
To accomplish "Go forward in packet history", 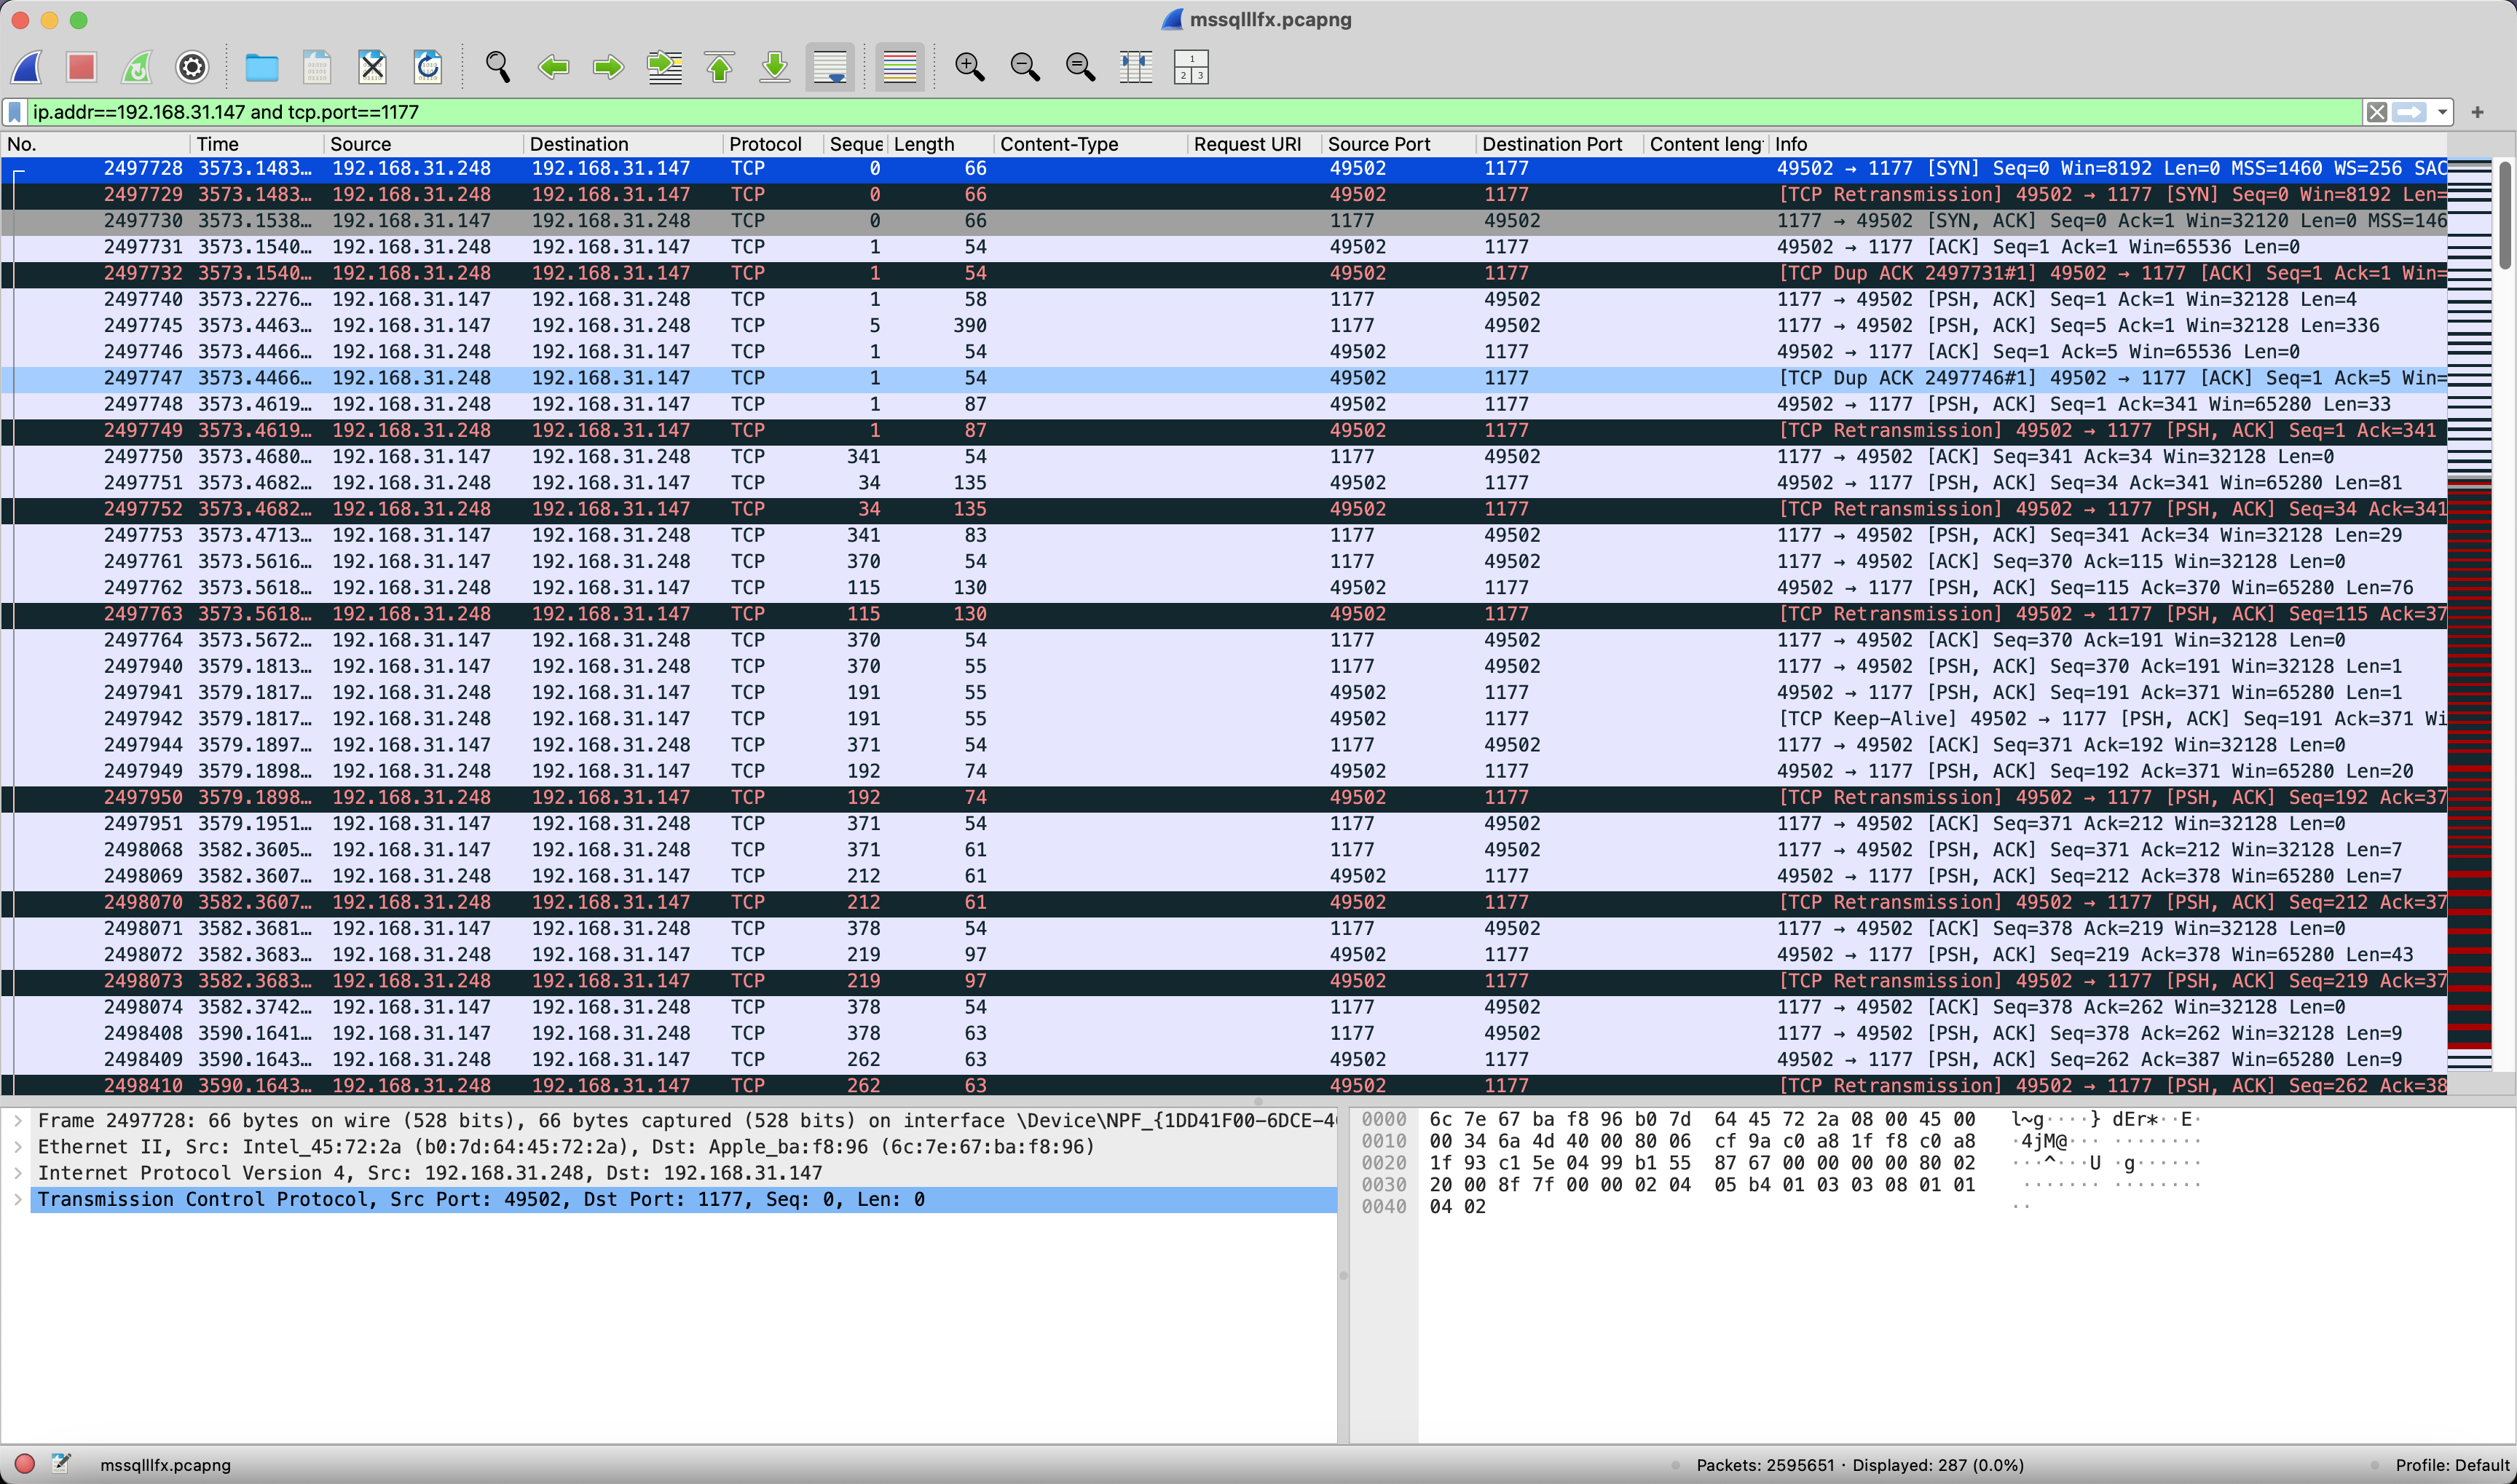I will pyautogui.click(x=608, y=67).
